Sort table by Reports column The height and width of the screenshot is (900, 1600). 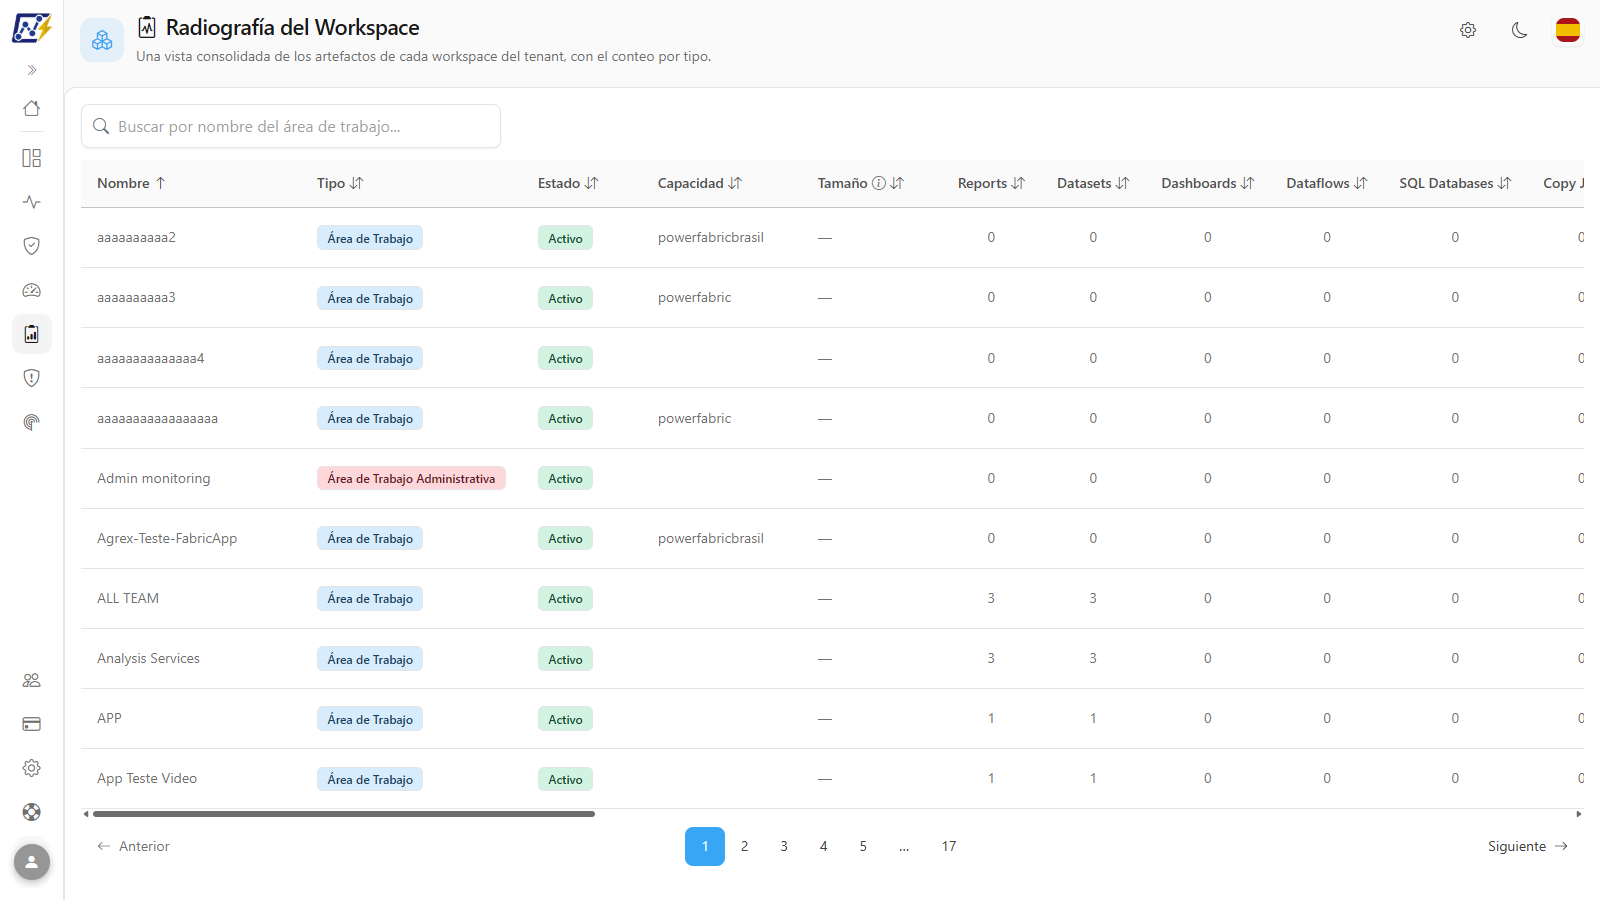click(991, 183)
